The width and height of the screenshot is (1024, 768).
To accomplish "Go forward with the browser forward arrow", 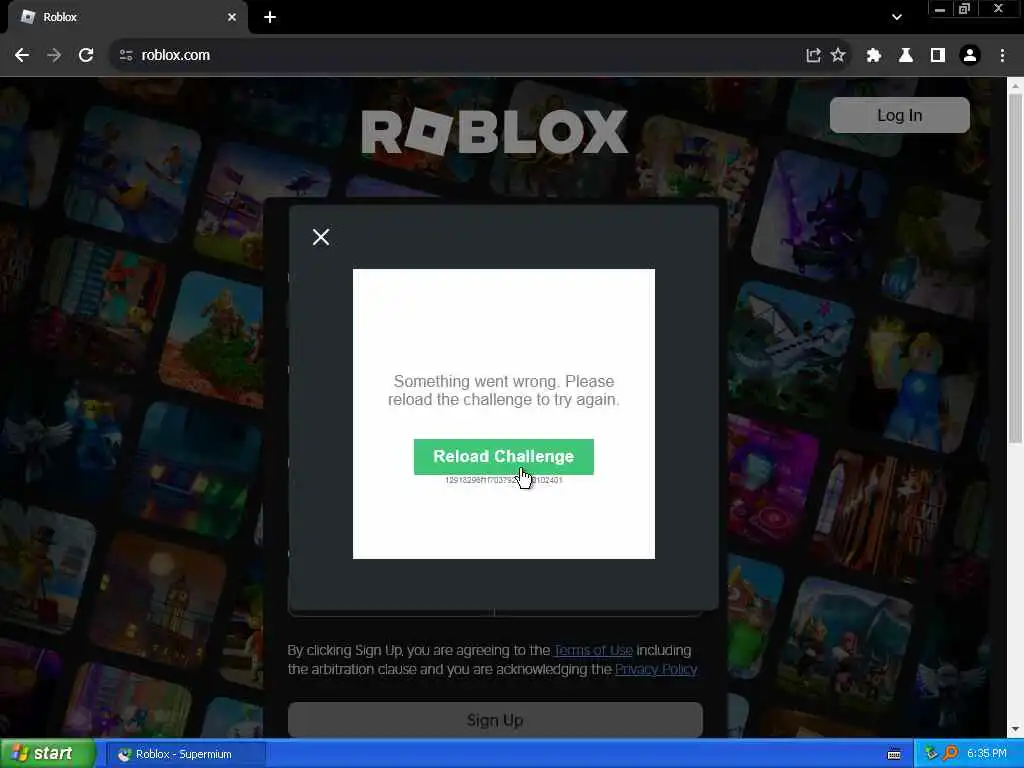I will (54, 56).
